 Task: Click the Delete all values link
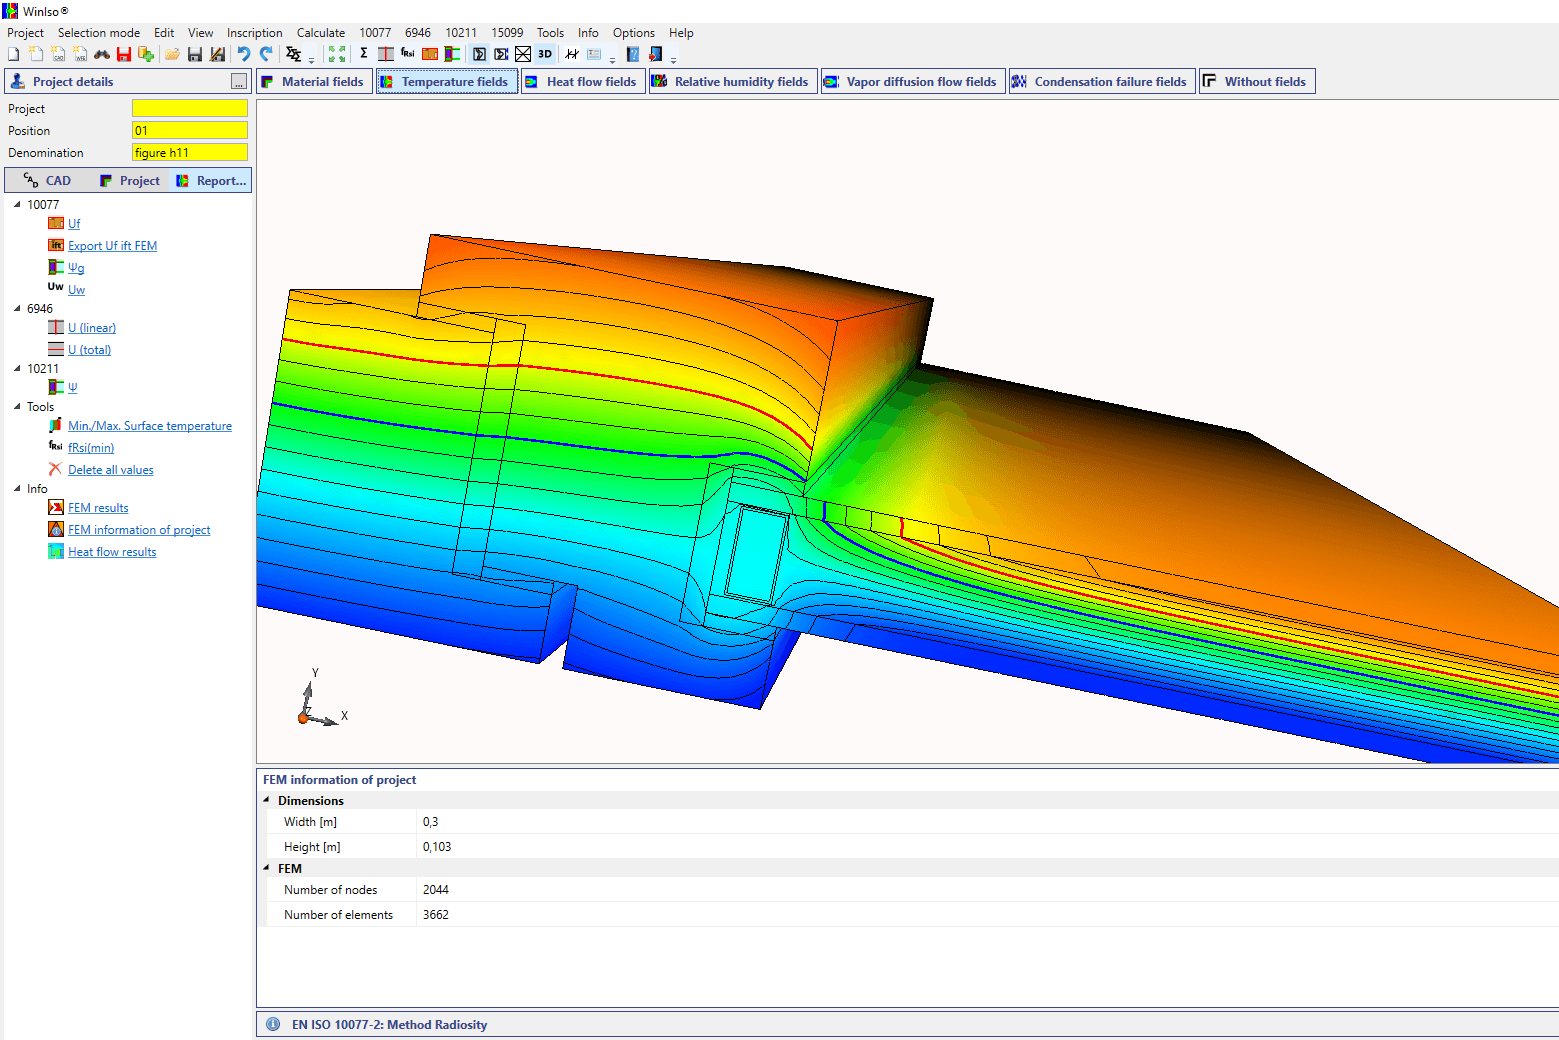[110, 470]
